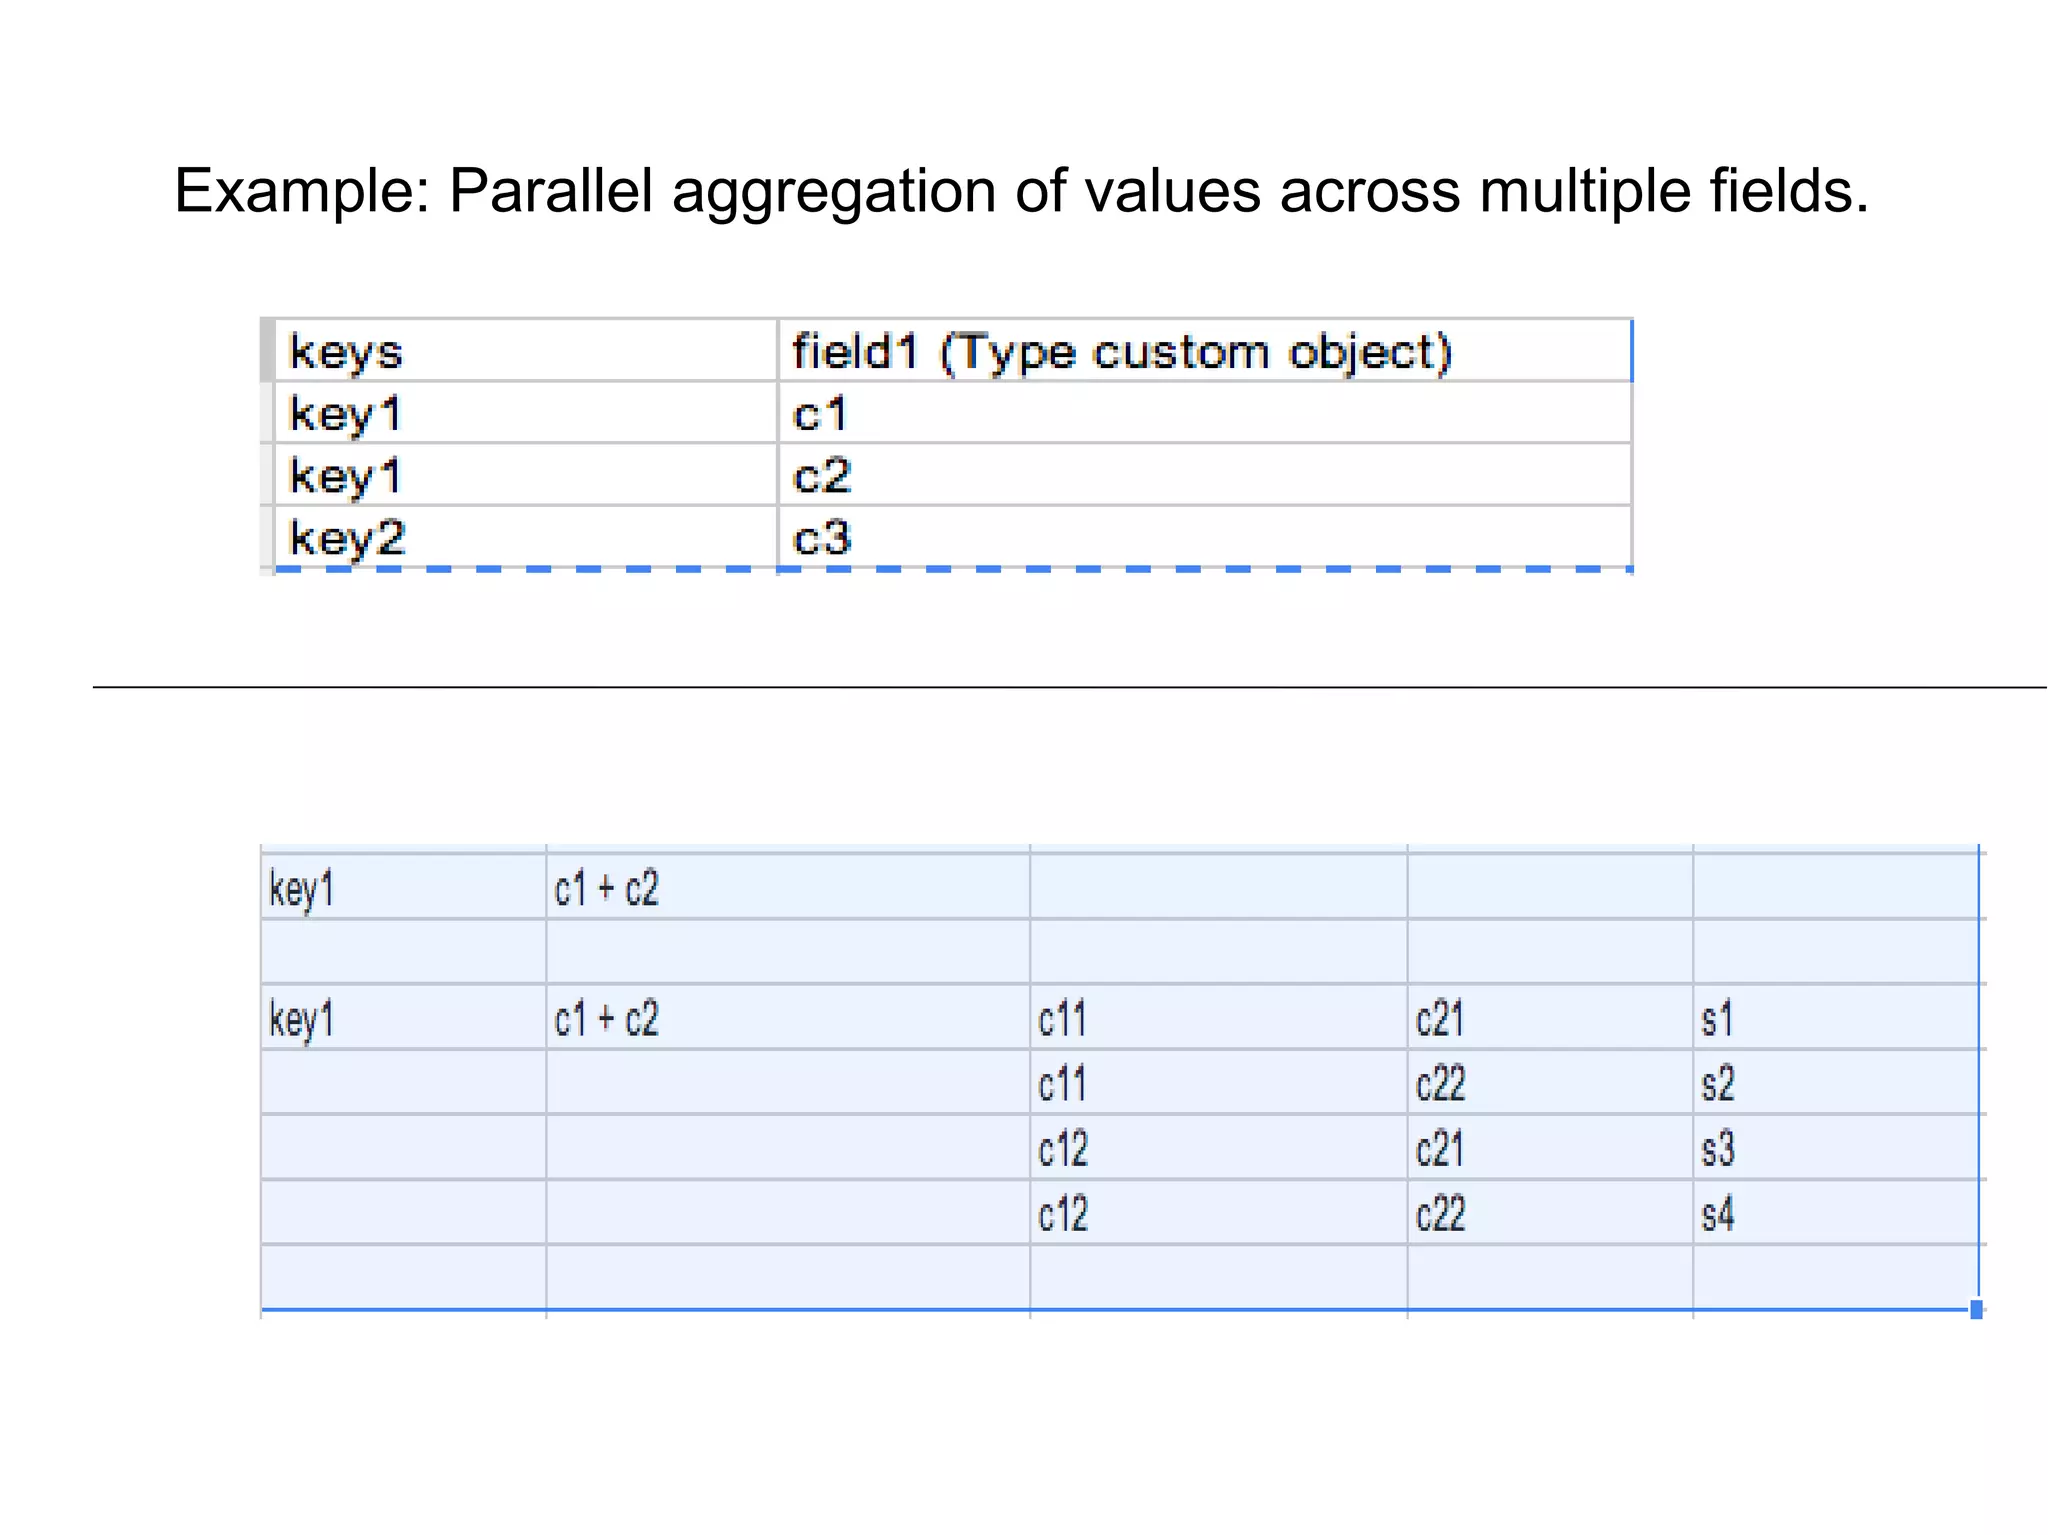Select the "field1 (Type custom object)" header cell

pos(1205,351)
